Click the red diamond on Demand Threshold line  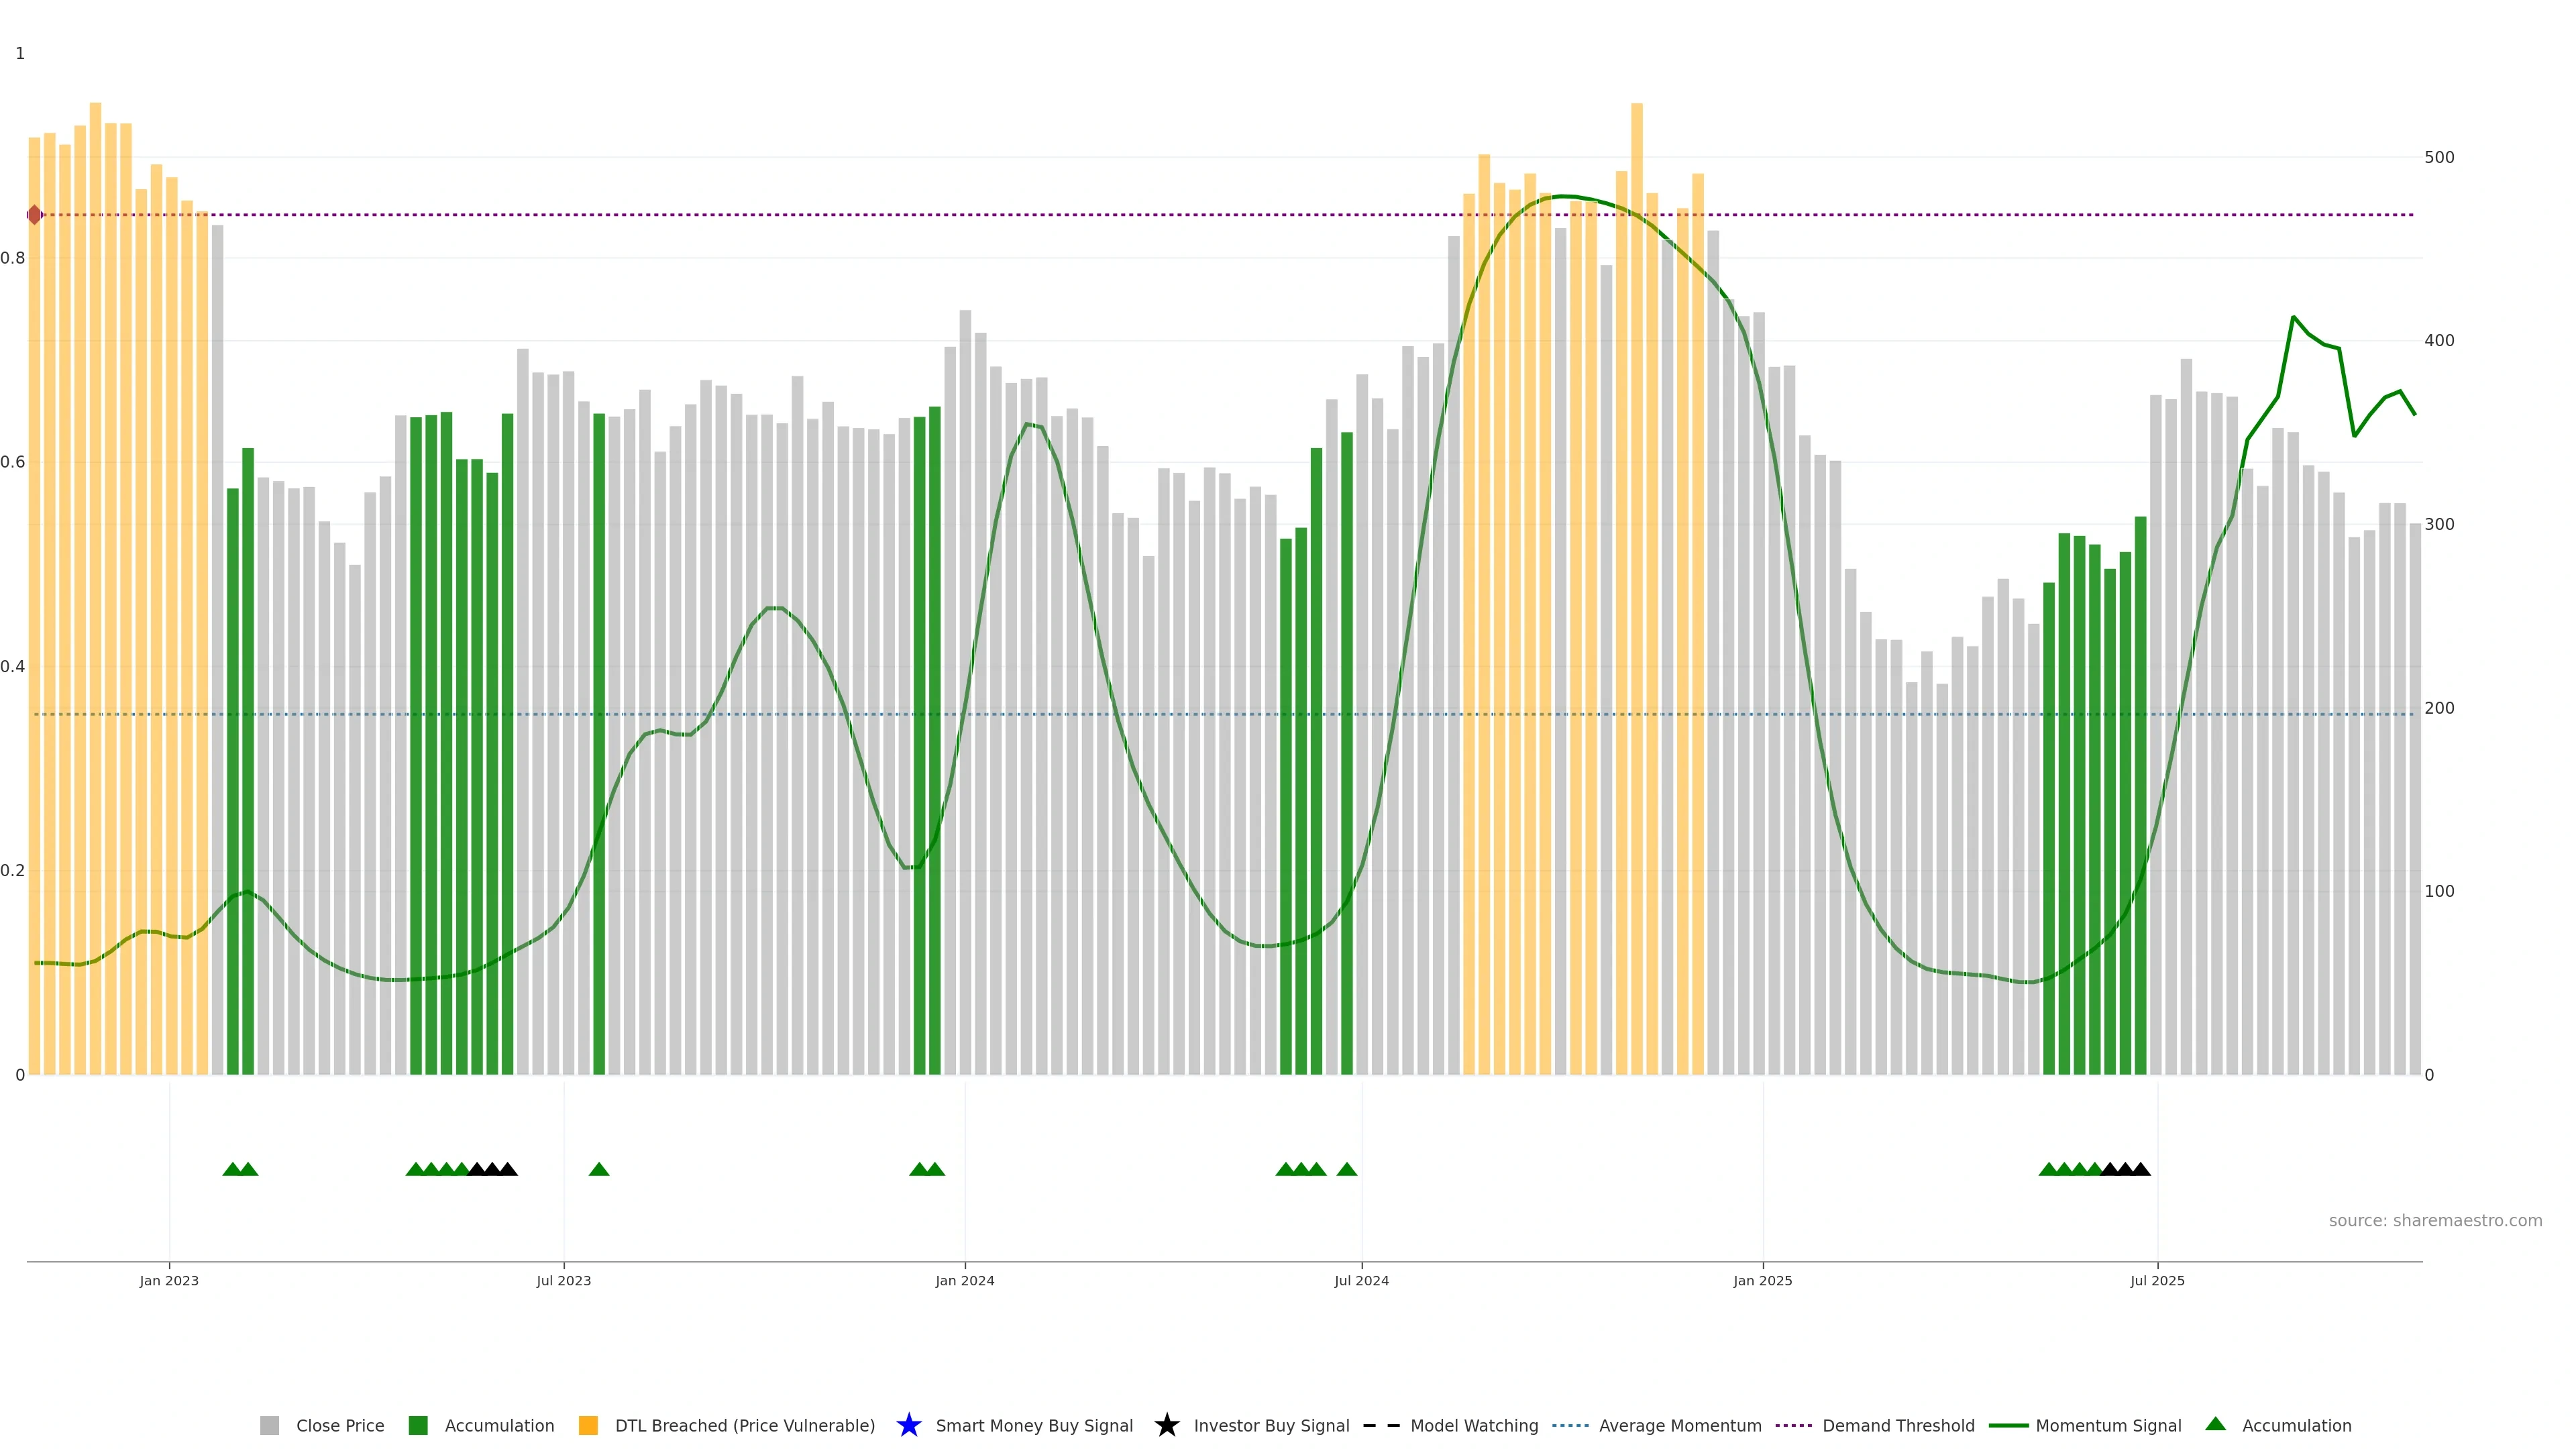click(35, 215)
